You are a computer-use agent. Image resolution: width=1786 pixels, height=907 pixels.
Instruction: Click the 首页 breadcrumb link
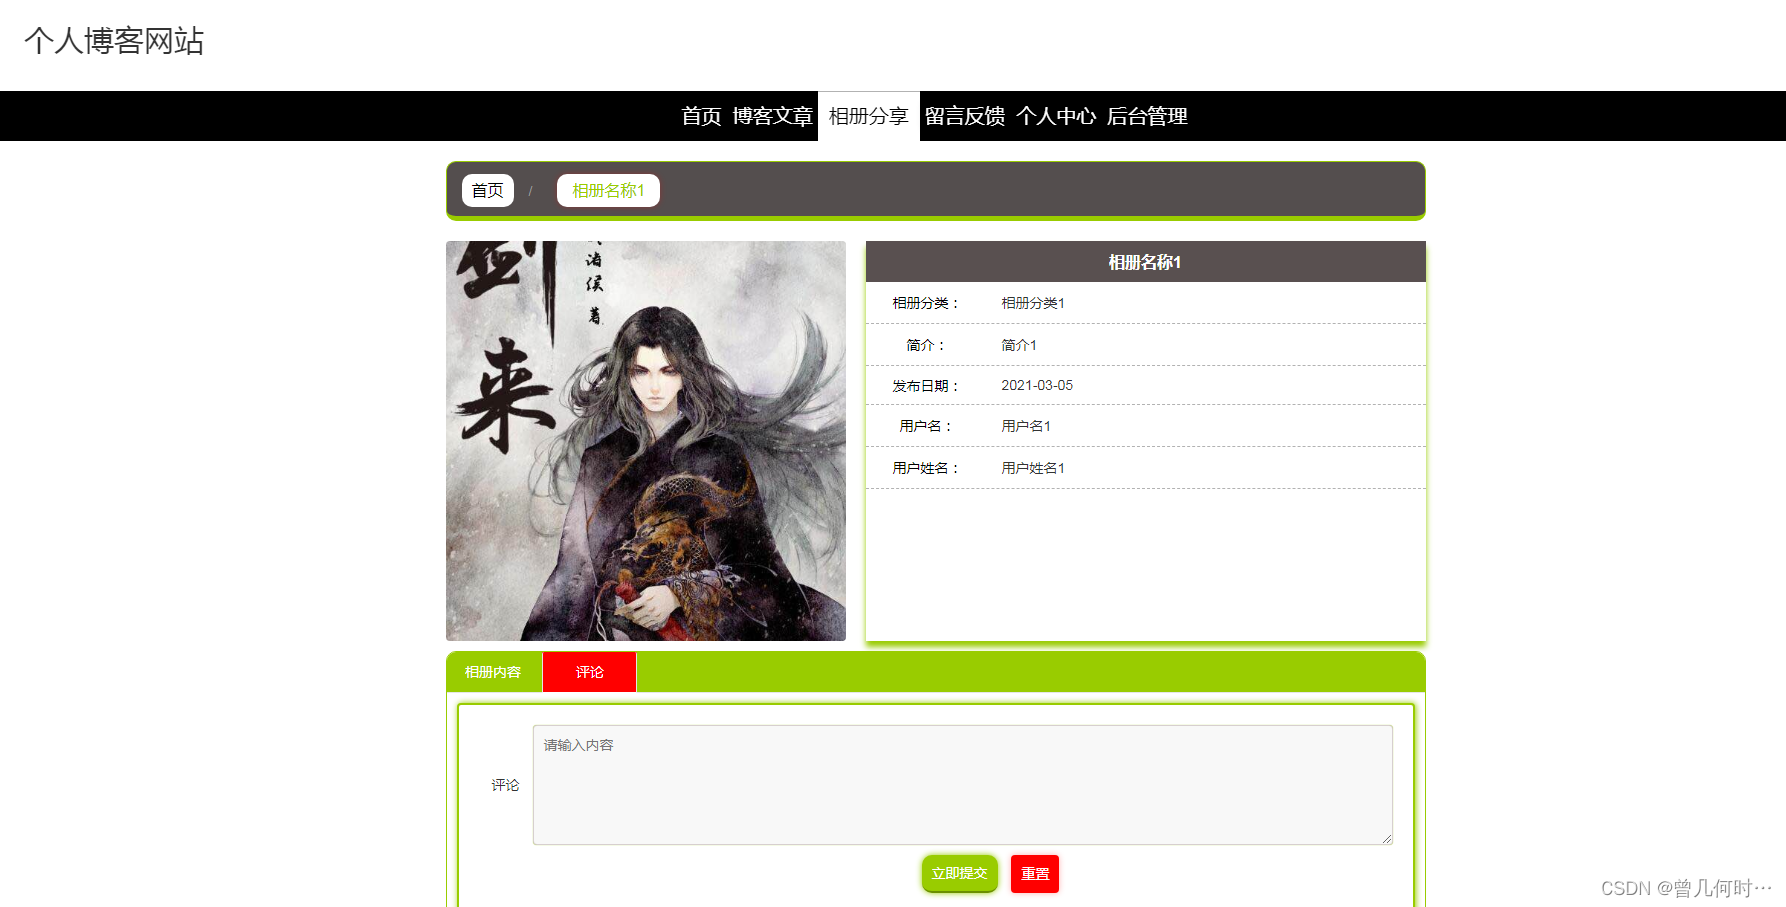click(x=488, y=190)
